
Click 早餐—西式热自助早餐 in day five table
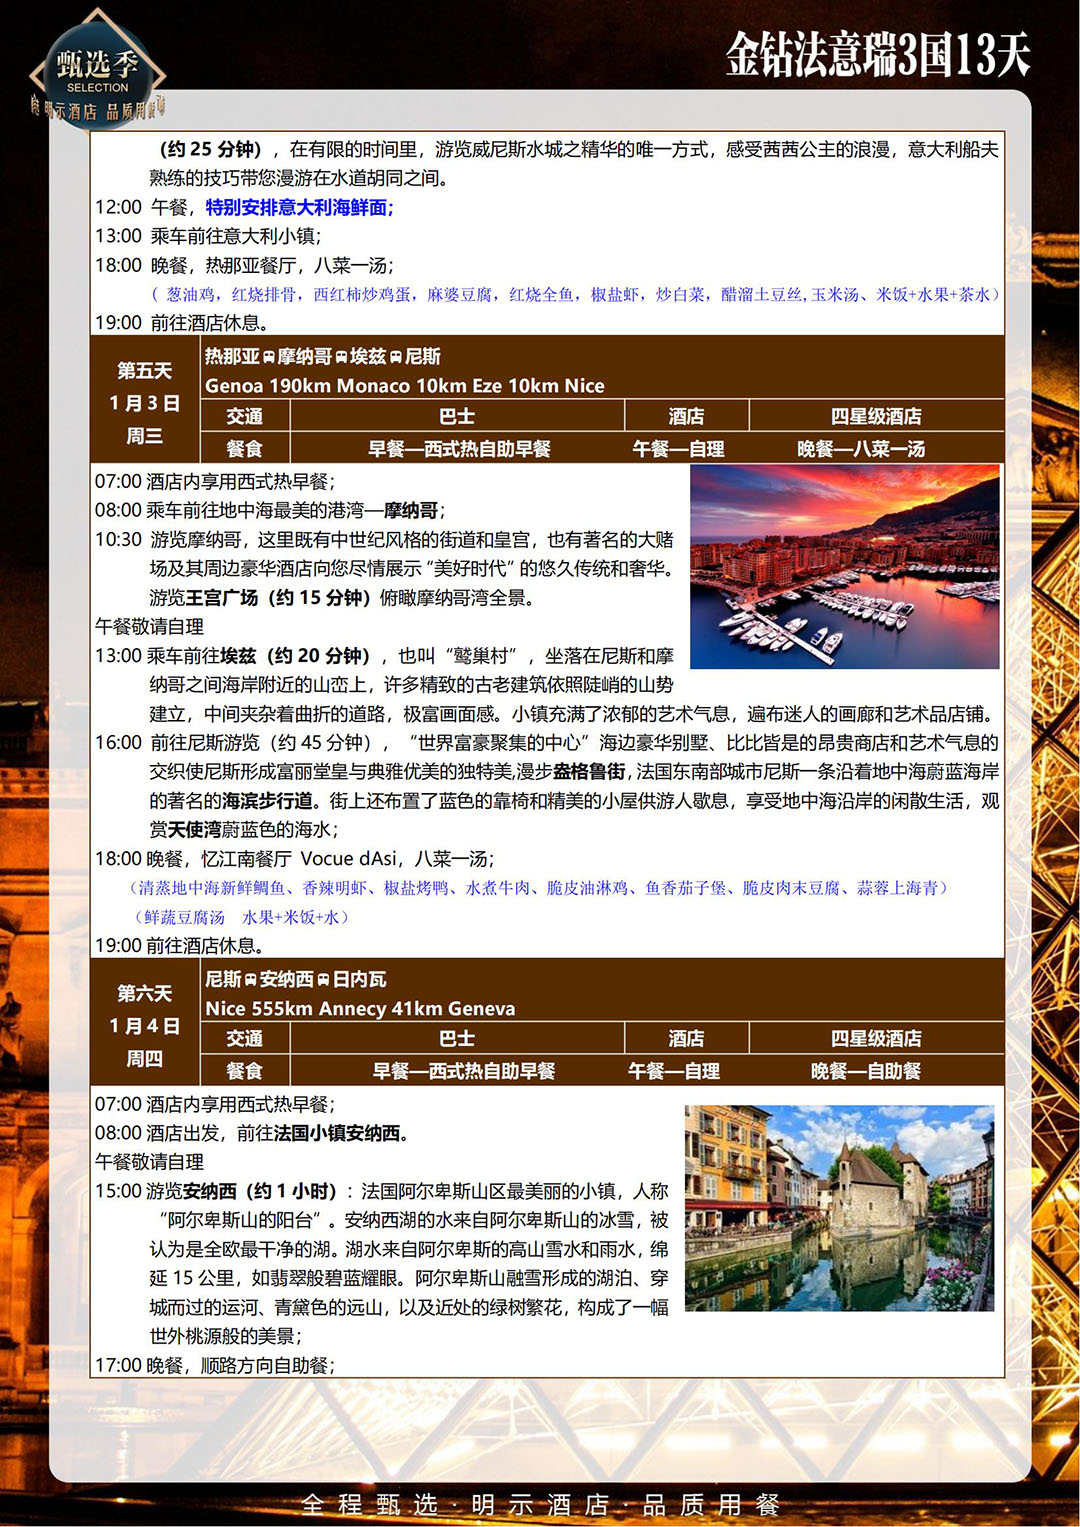coord(459,449)
